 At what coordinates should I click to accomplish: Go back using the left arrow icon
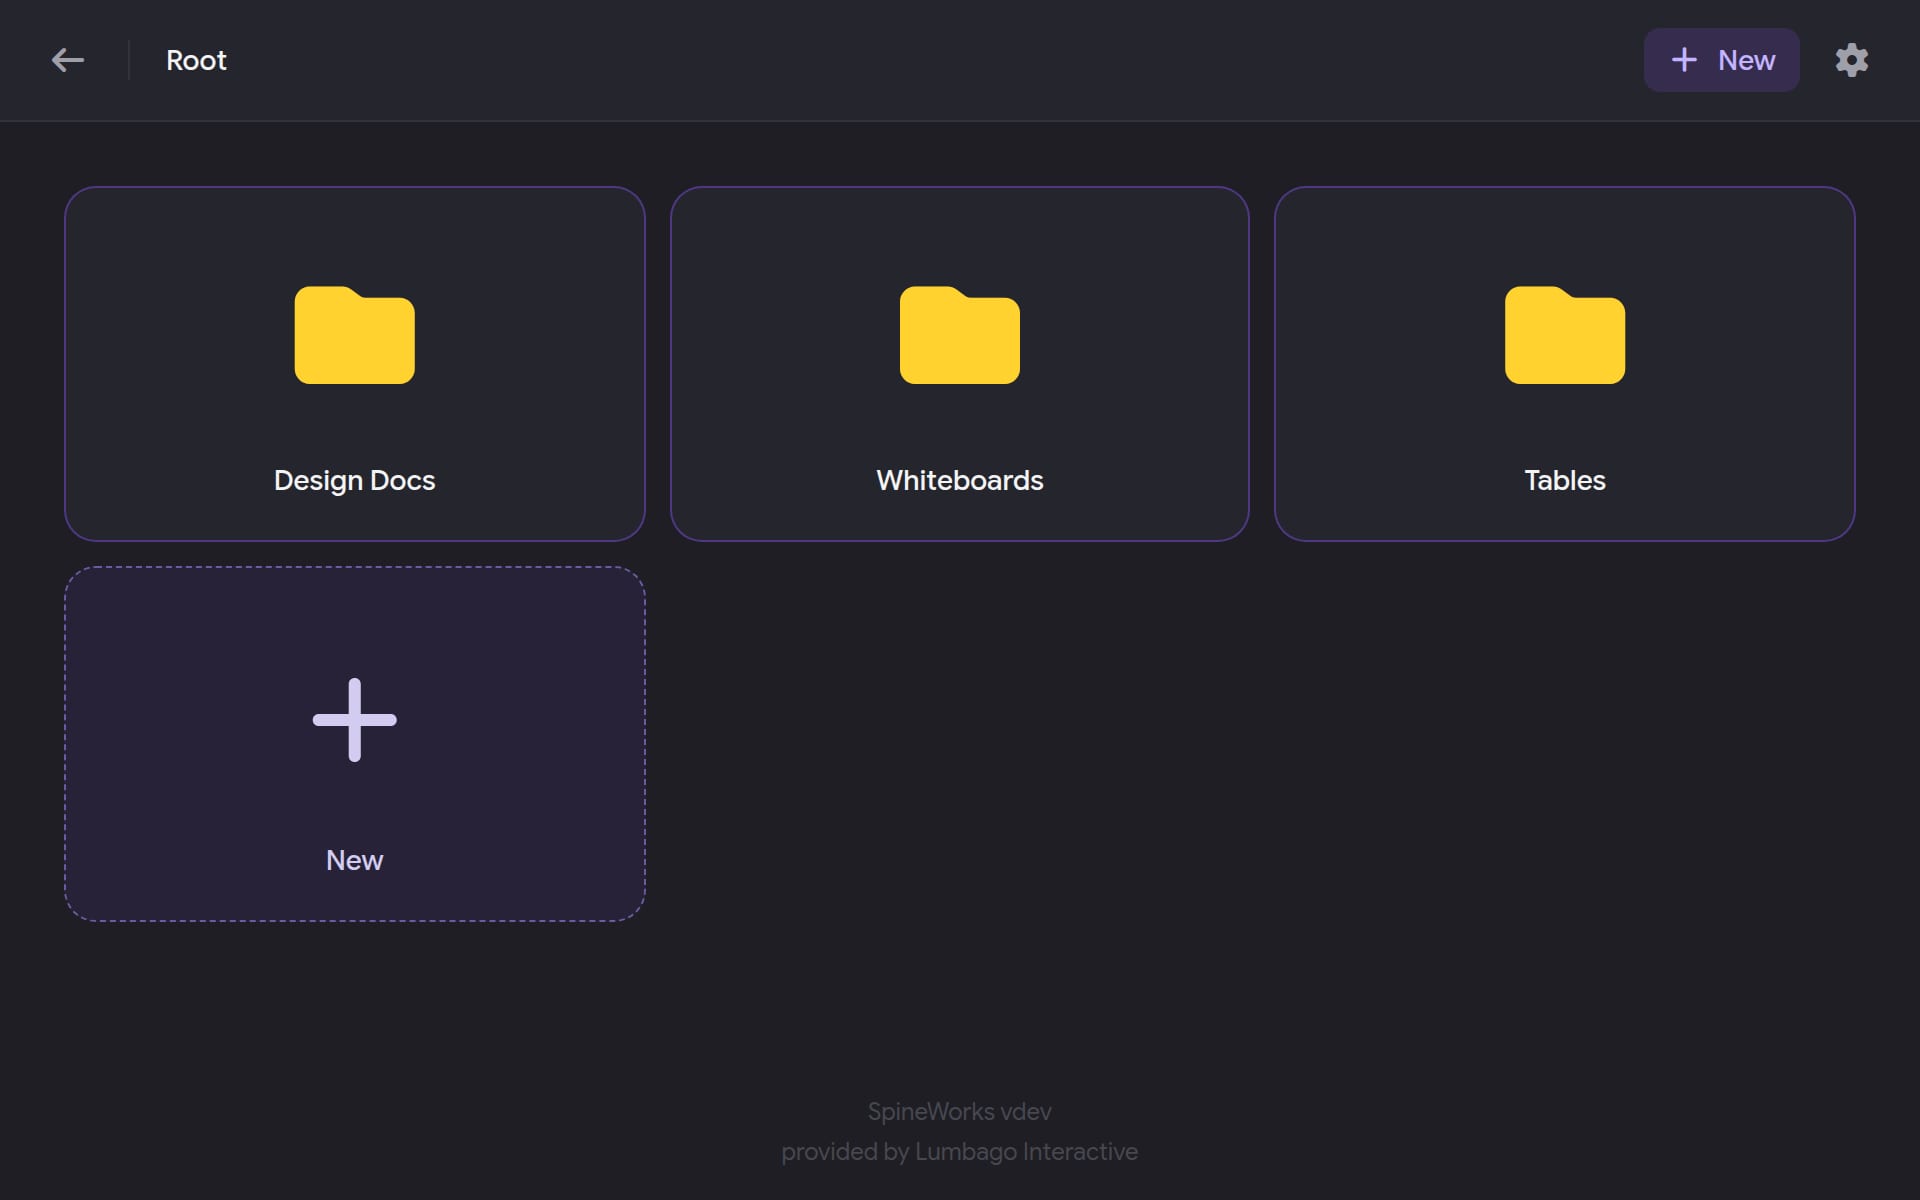coord(68,60)
